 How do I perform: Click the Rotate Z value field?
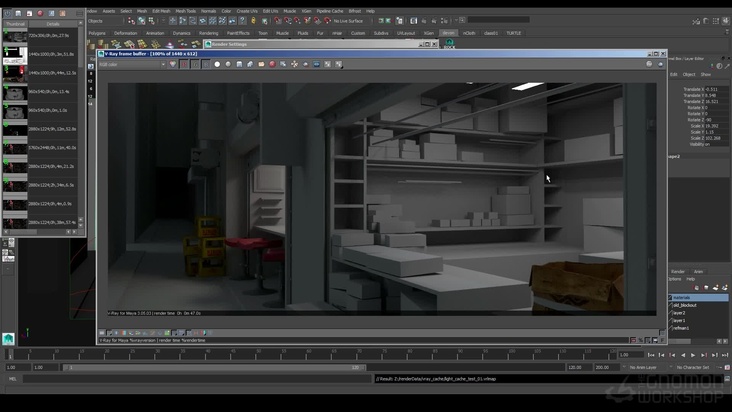716,120
